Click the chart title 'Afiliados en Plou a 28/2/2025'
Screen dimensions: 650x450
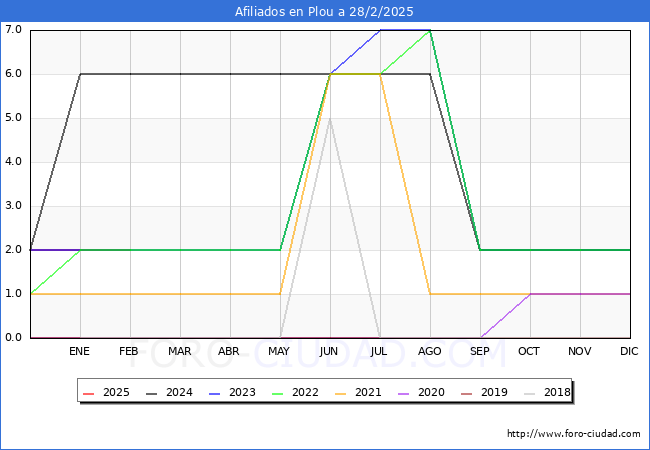324,11
